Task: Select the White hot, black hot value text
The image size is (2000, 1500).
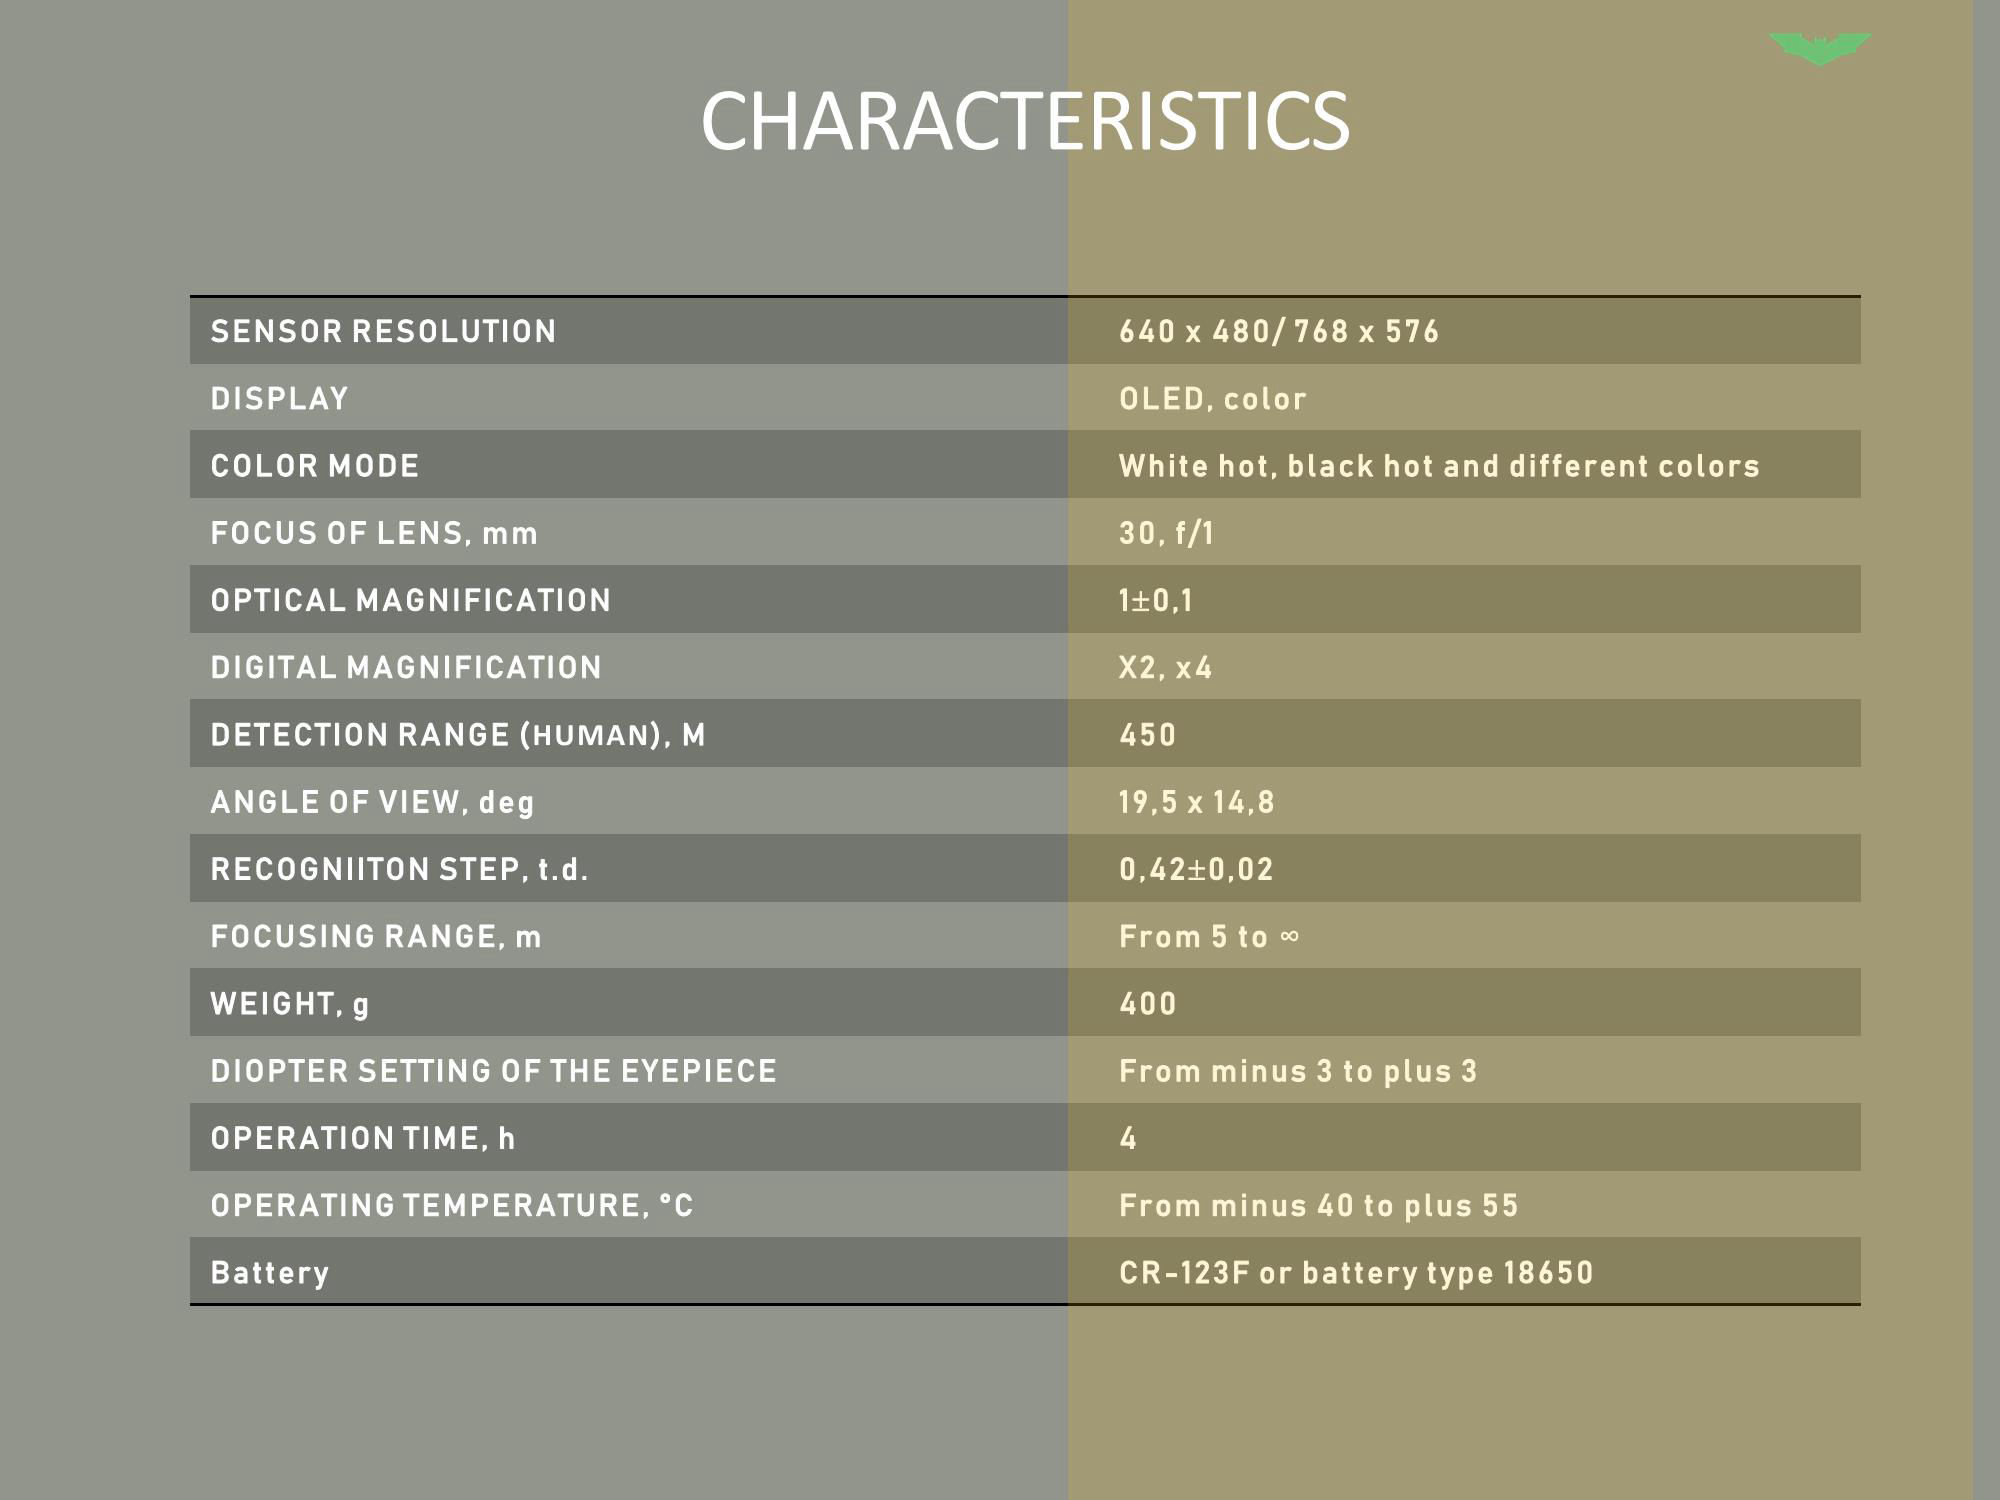Action: click(x=1439, y=466)
